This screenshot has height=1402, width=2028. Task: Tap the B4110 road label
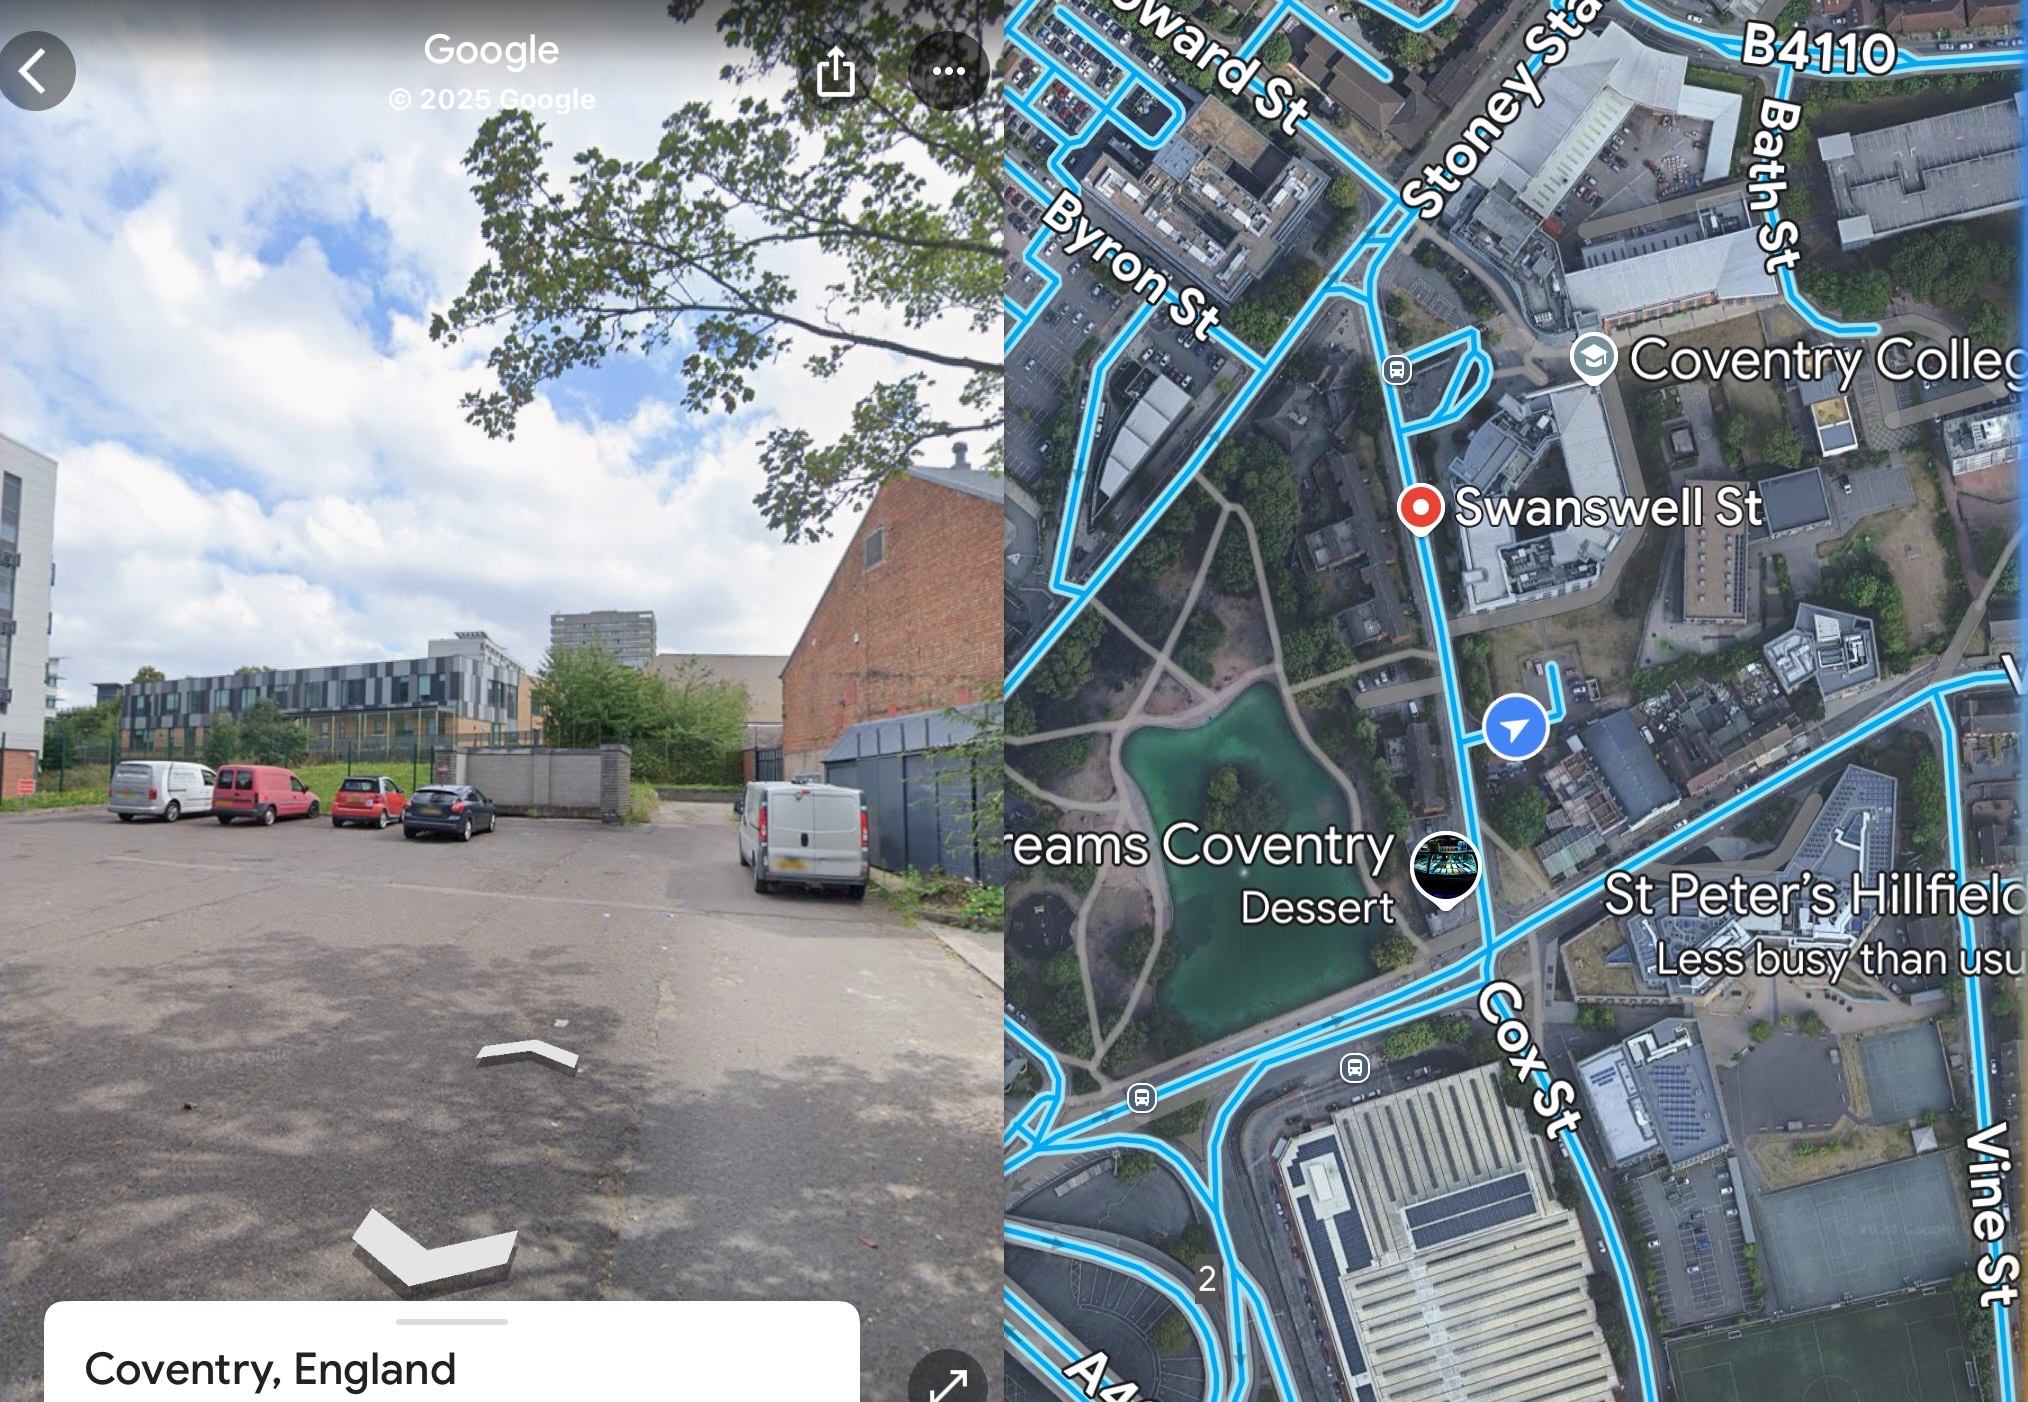pos(1818,48)
